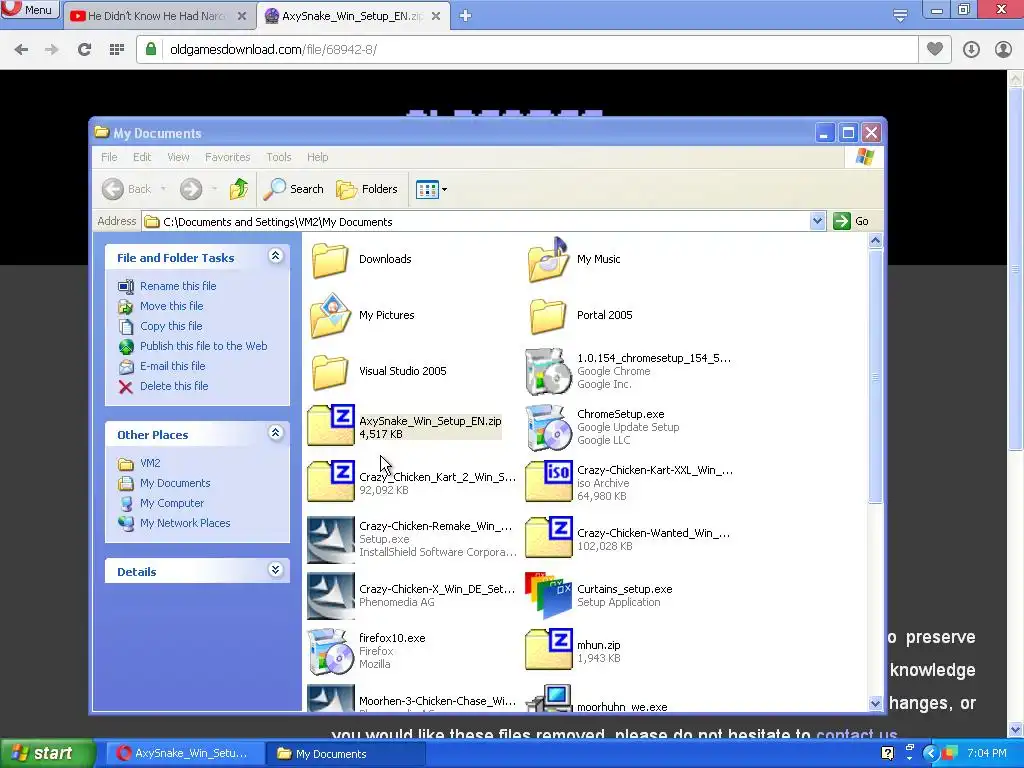The width and height of the screenshot is (1024, 768).
Task: Select the Crazy-Chicken-Kart-XXL iso archive icon
Action: click(x=549, y=481)
